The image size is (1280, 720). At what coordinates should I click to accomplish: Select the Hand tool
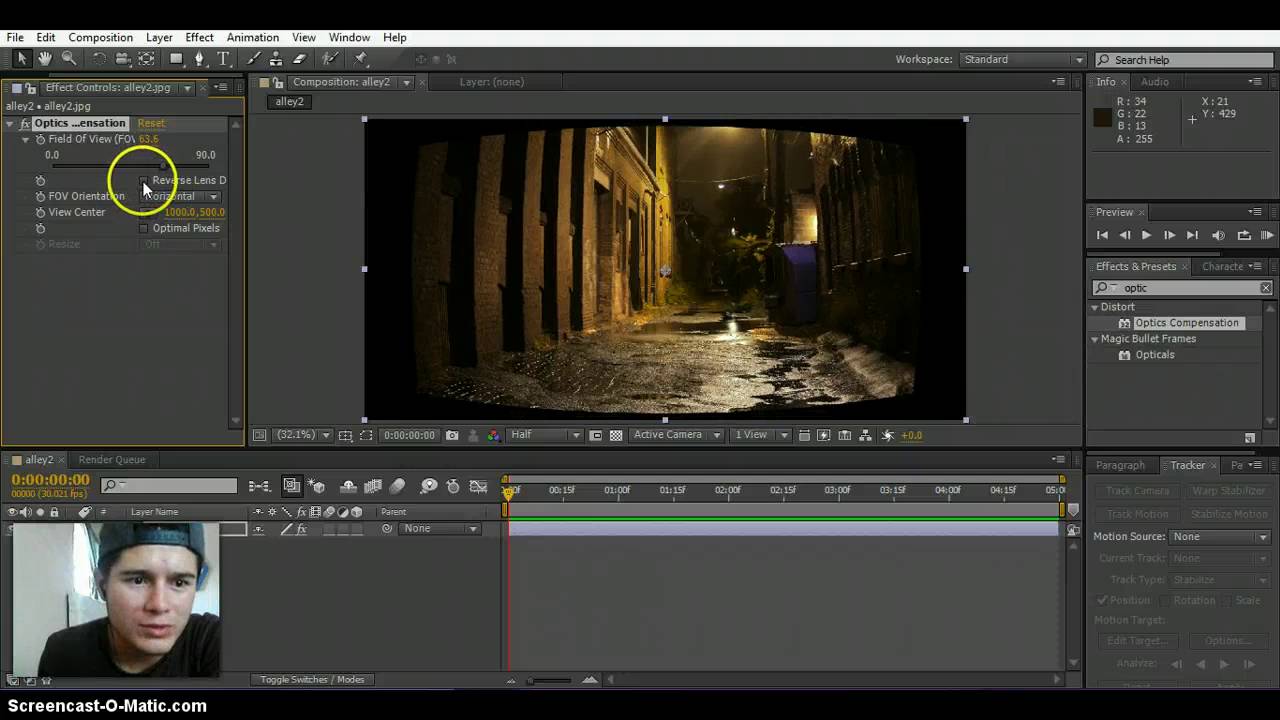point(45,59)
